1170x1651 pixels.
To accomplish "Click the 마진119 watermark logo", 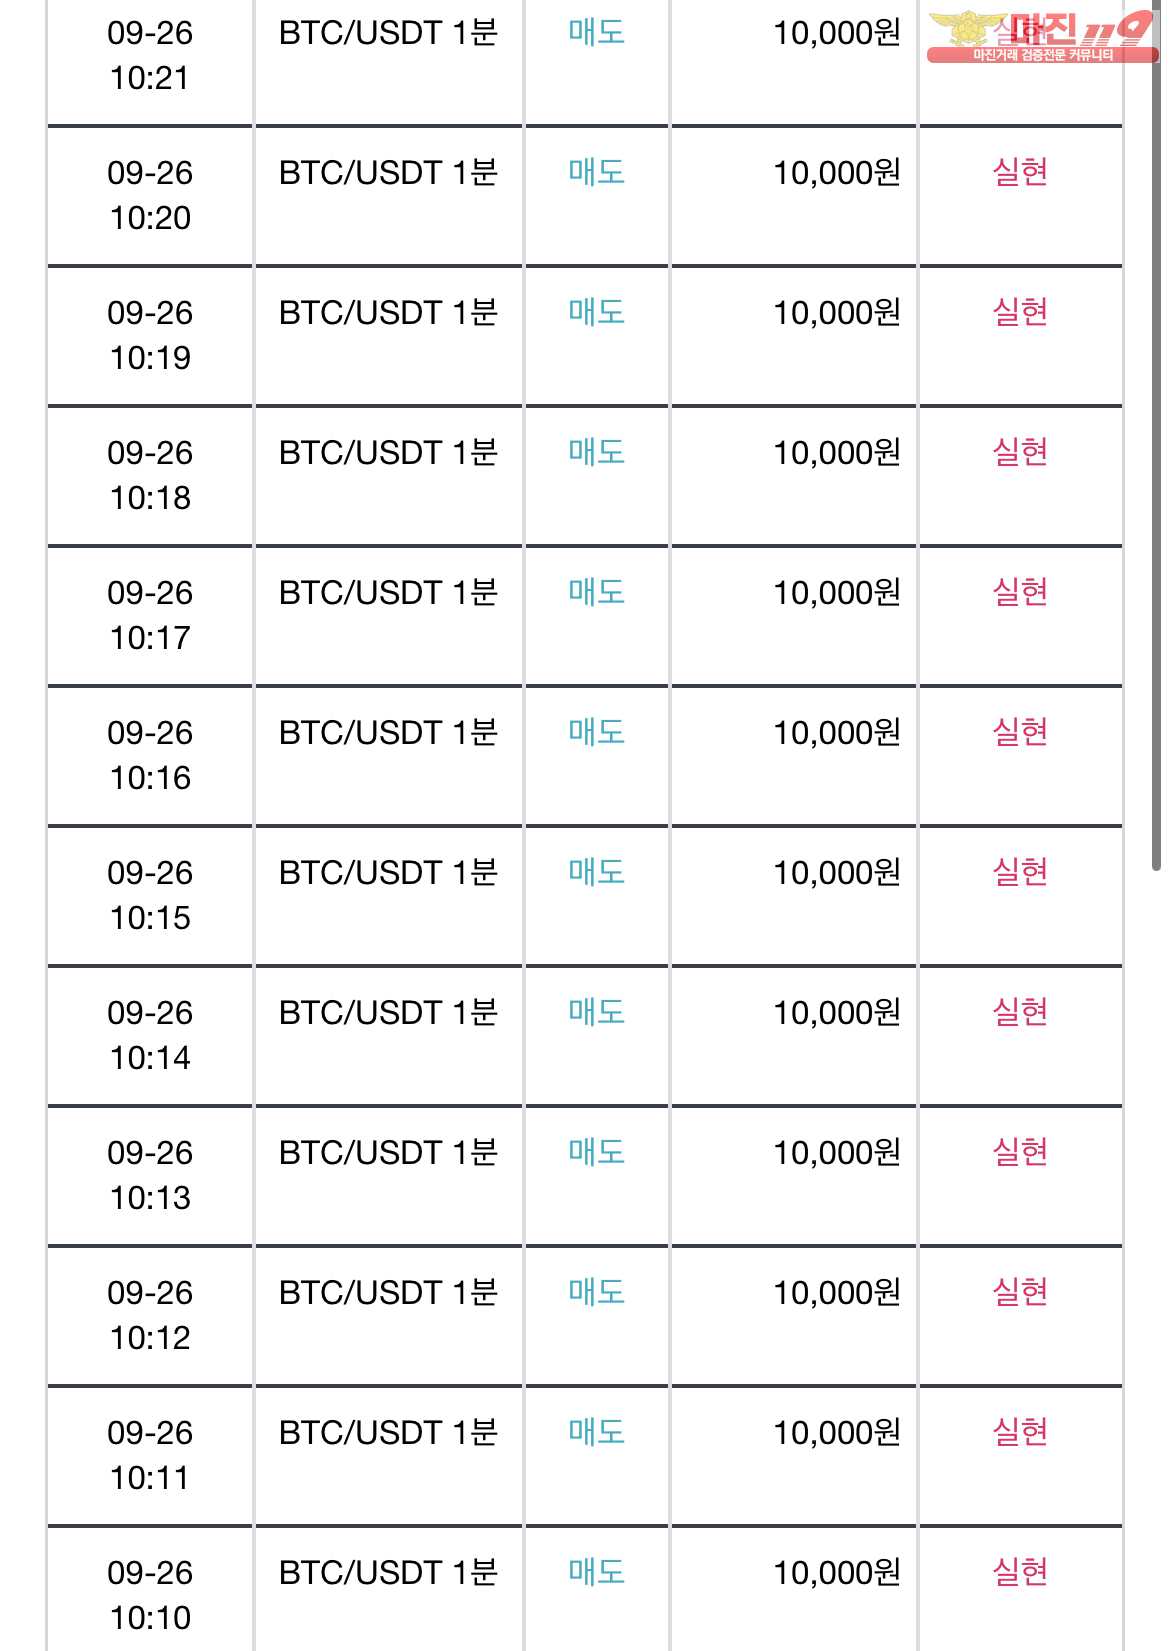I will [x=1042, y=37].
